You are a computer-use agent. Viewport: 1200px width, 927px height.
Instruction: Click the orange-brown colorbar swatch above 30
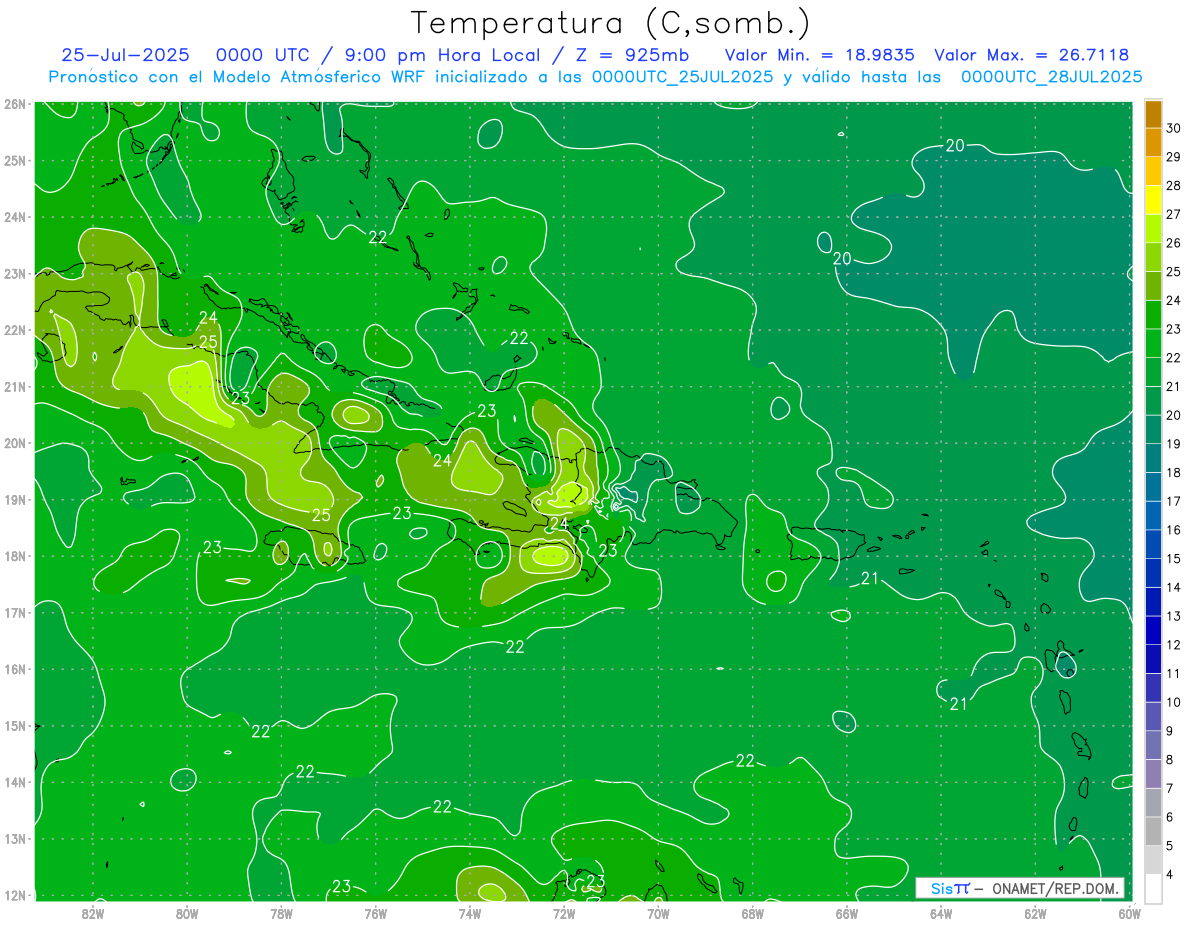(1153, 113)
